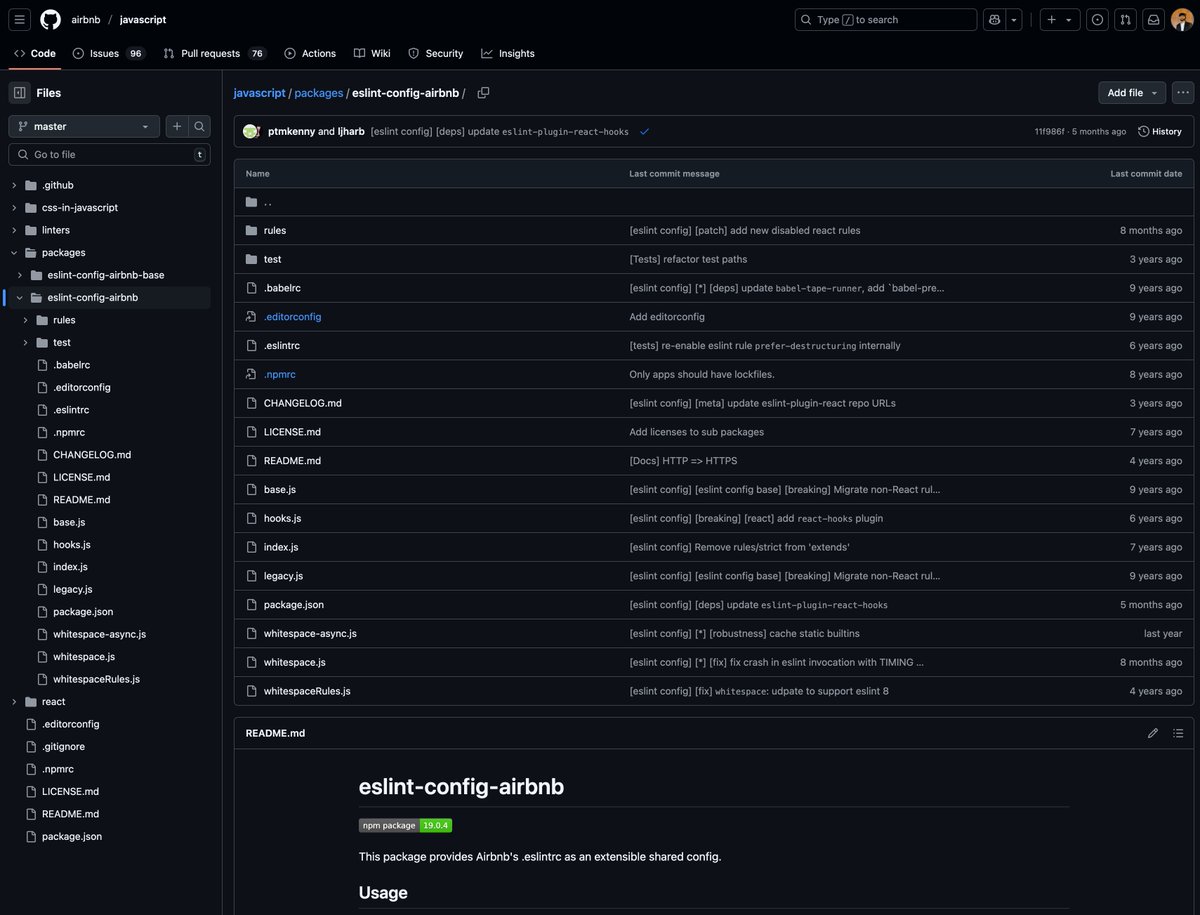
Task: Open the hamburger navigation menu
Action: 20,19
